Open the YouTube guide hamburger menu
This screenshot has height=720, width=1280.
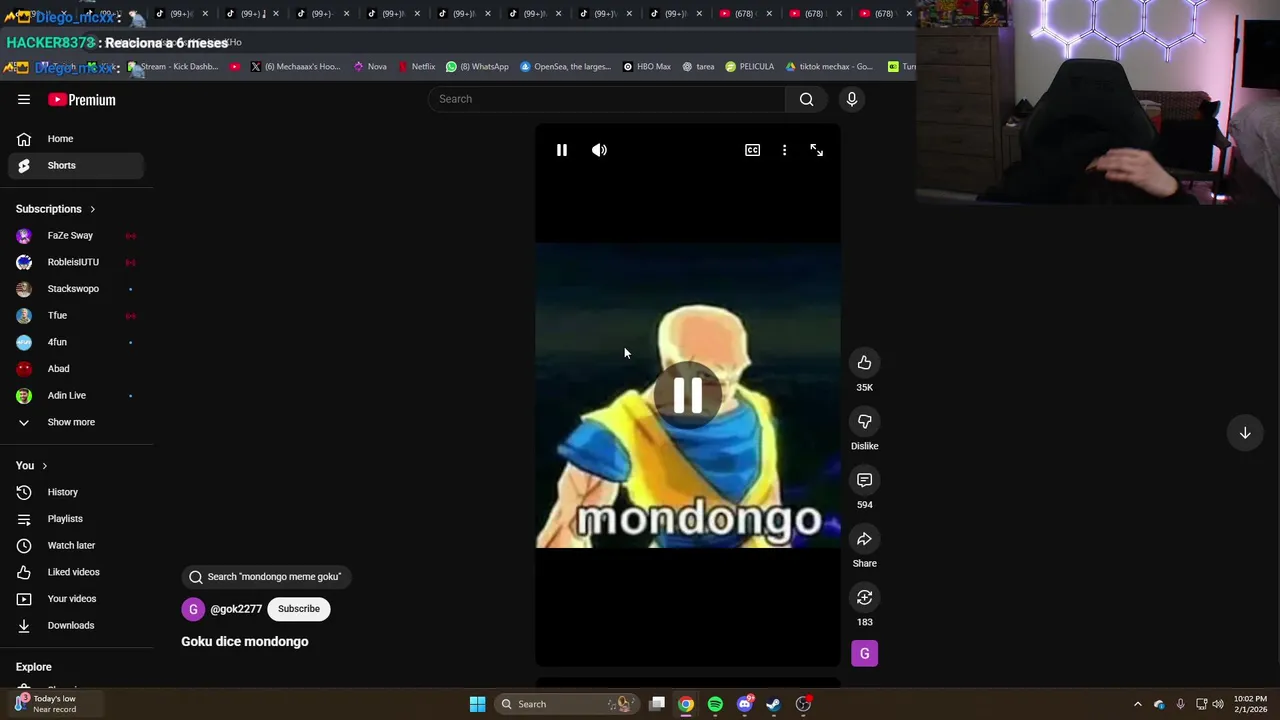click(24, 99)
